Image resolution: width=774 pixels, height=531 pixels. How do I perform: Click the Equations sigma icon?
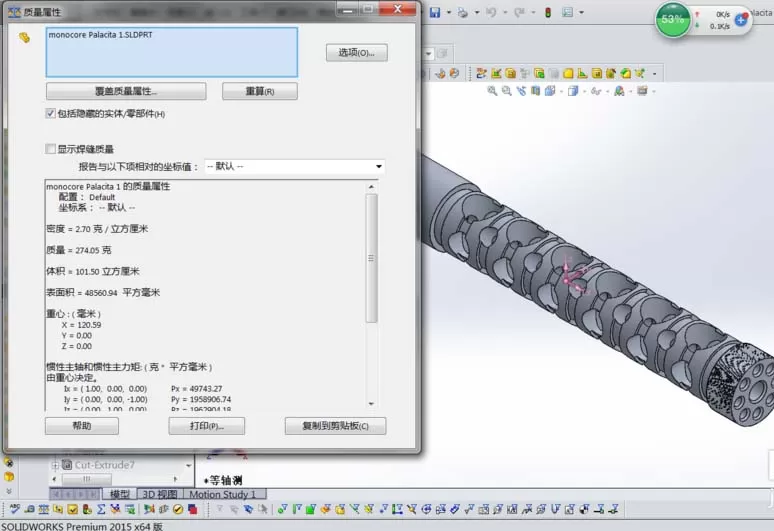101,509
